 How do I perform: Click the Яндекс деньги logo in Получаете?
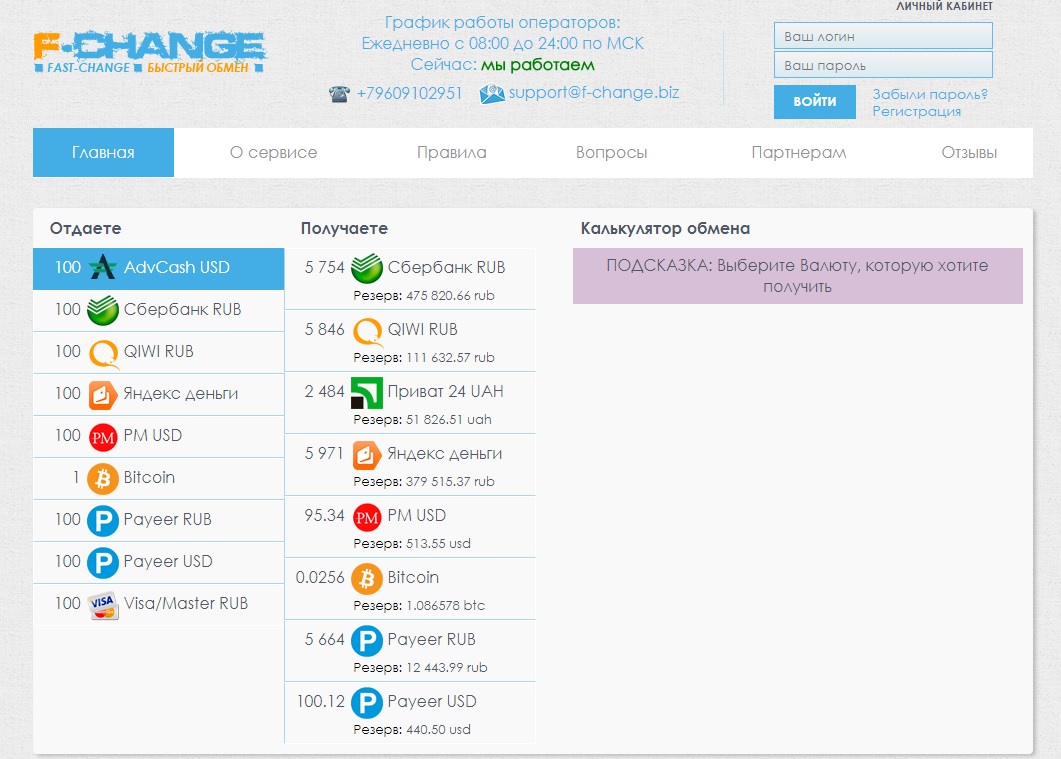(x=367, y=455)
